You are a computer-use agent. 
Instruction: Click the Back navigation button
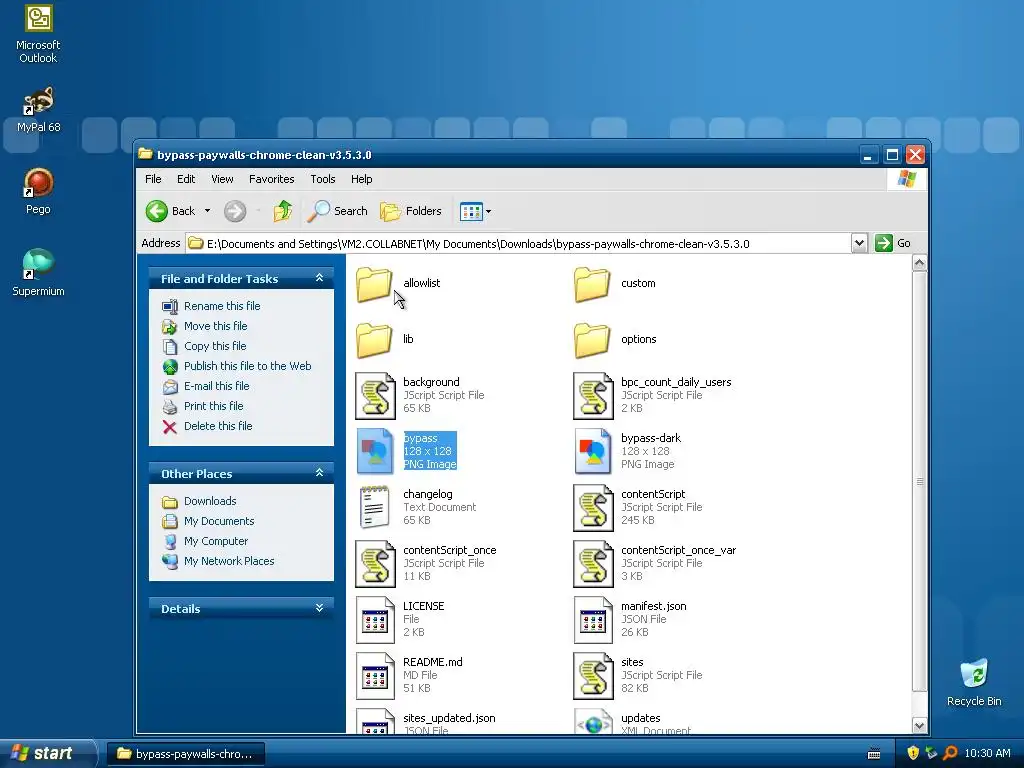170,211
